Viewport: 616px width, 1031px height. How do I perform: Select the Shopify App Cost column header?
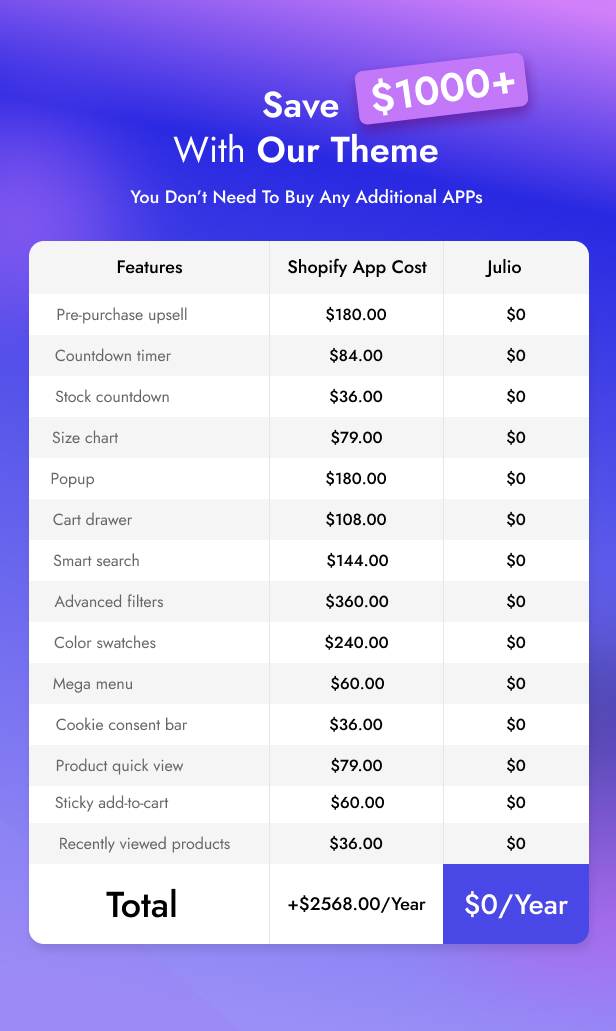(357, 267)
